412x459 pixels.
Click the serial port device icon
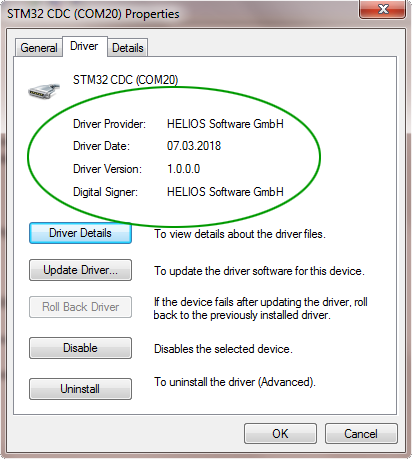pyautogui.click(x=44, y=91)
